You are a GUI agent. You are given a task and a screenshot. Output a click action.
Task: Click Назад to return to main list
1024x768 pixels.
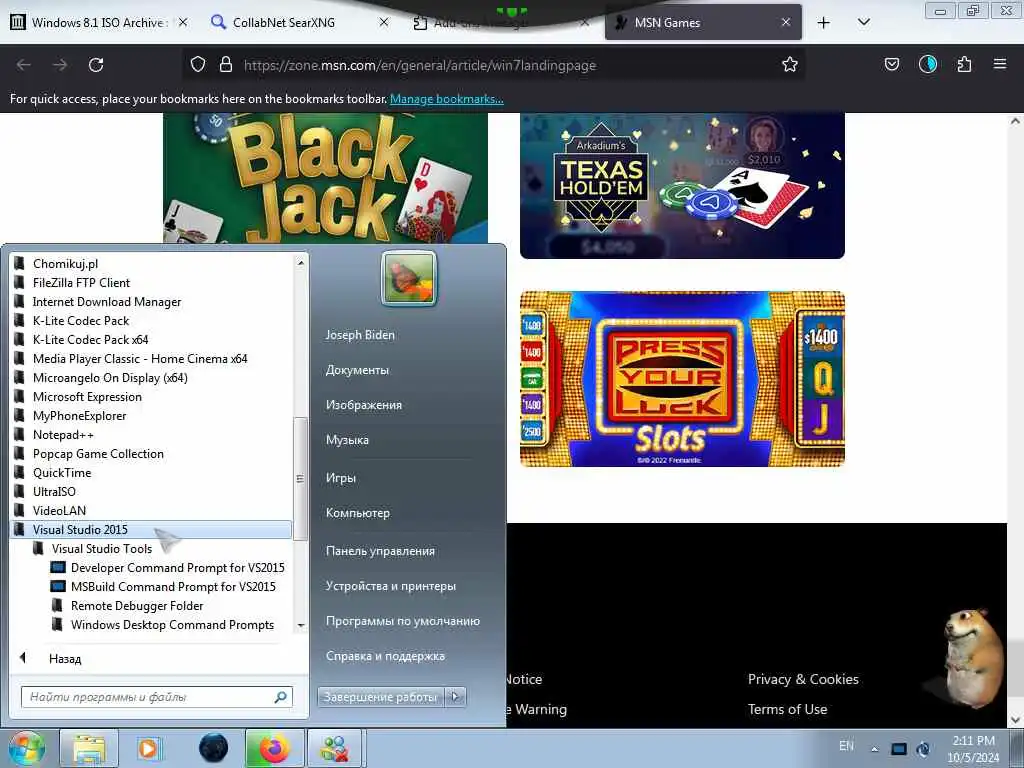[x=65, y=659]
